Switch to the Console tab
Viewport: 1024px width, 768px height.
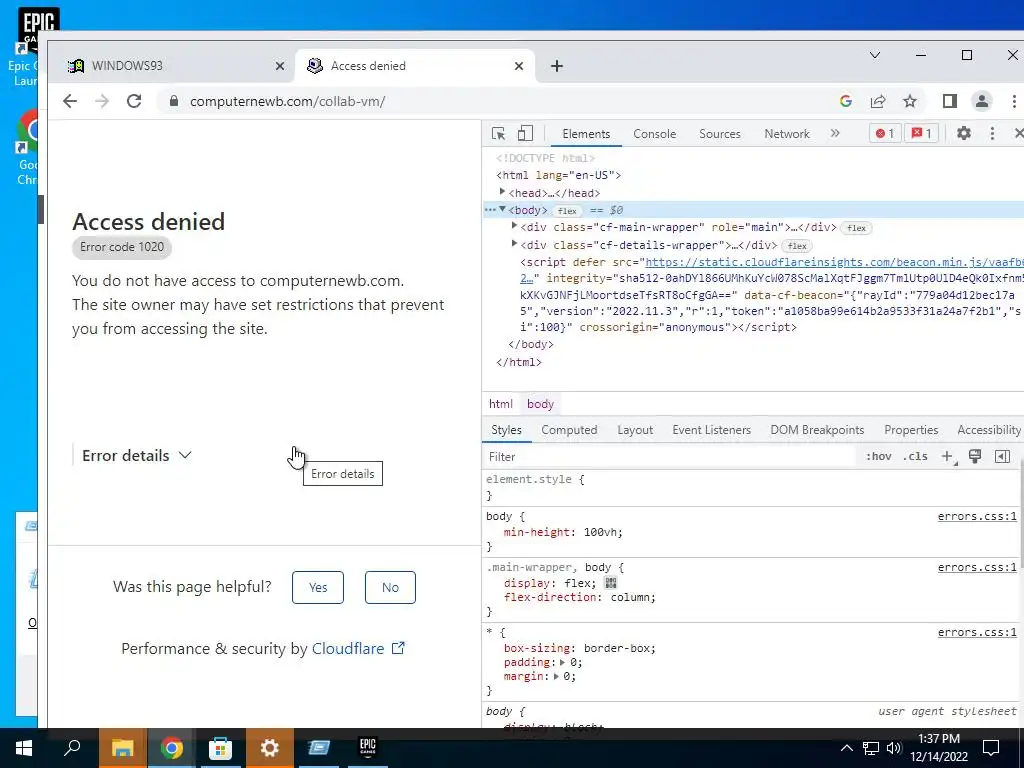click(x=654, y=134)
